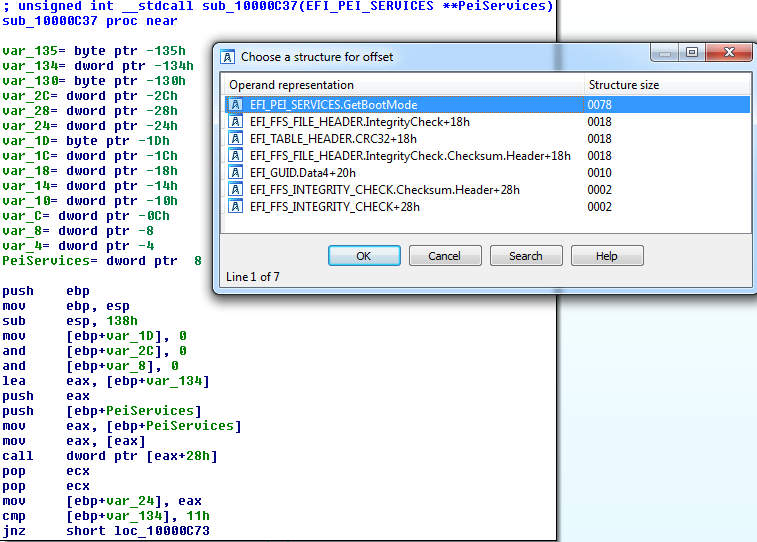Viewport: 757px width, 542px height.
Task: Click the cmp [ebp+var_134], 11h line
Action: pos(106,516)
